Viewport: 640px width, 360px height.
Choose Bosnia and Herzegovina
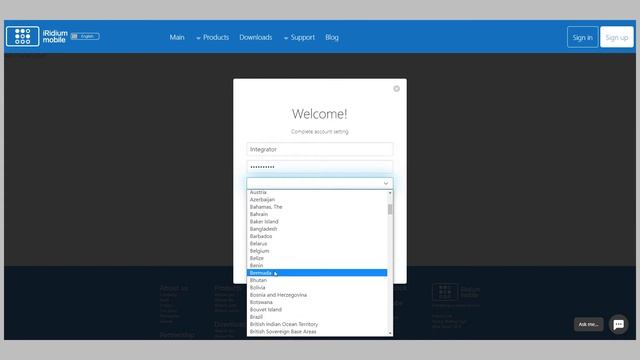(317, 295)
